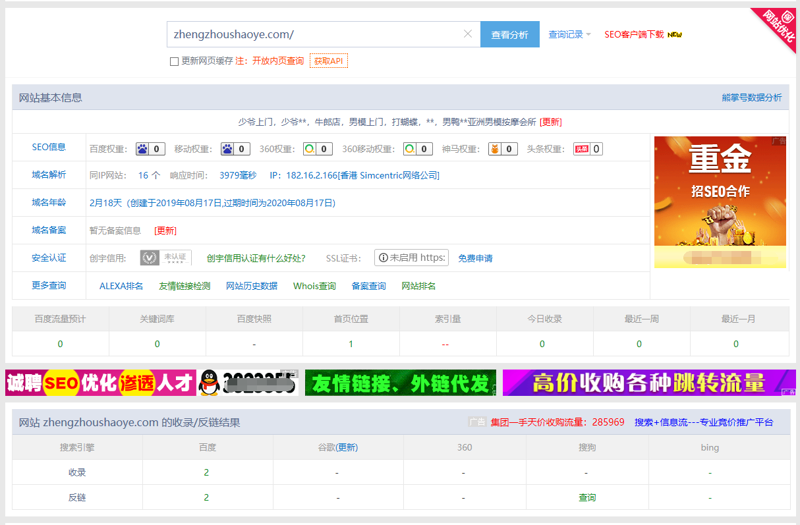The width and height of the screenshot is (800, 525).
Task: Click the 查看分析 button
Action: [510, 34]
